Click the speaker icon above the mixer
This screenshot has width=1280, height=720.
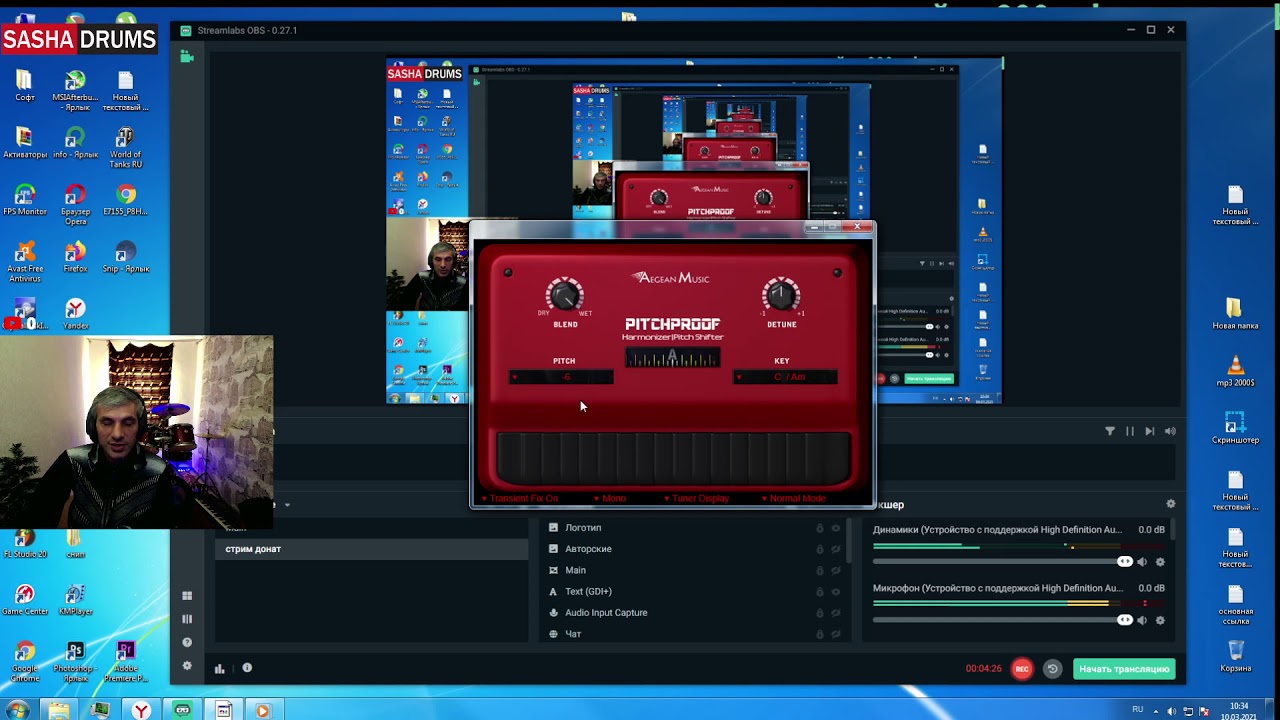point(1170,431)
